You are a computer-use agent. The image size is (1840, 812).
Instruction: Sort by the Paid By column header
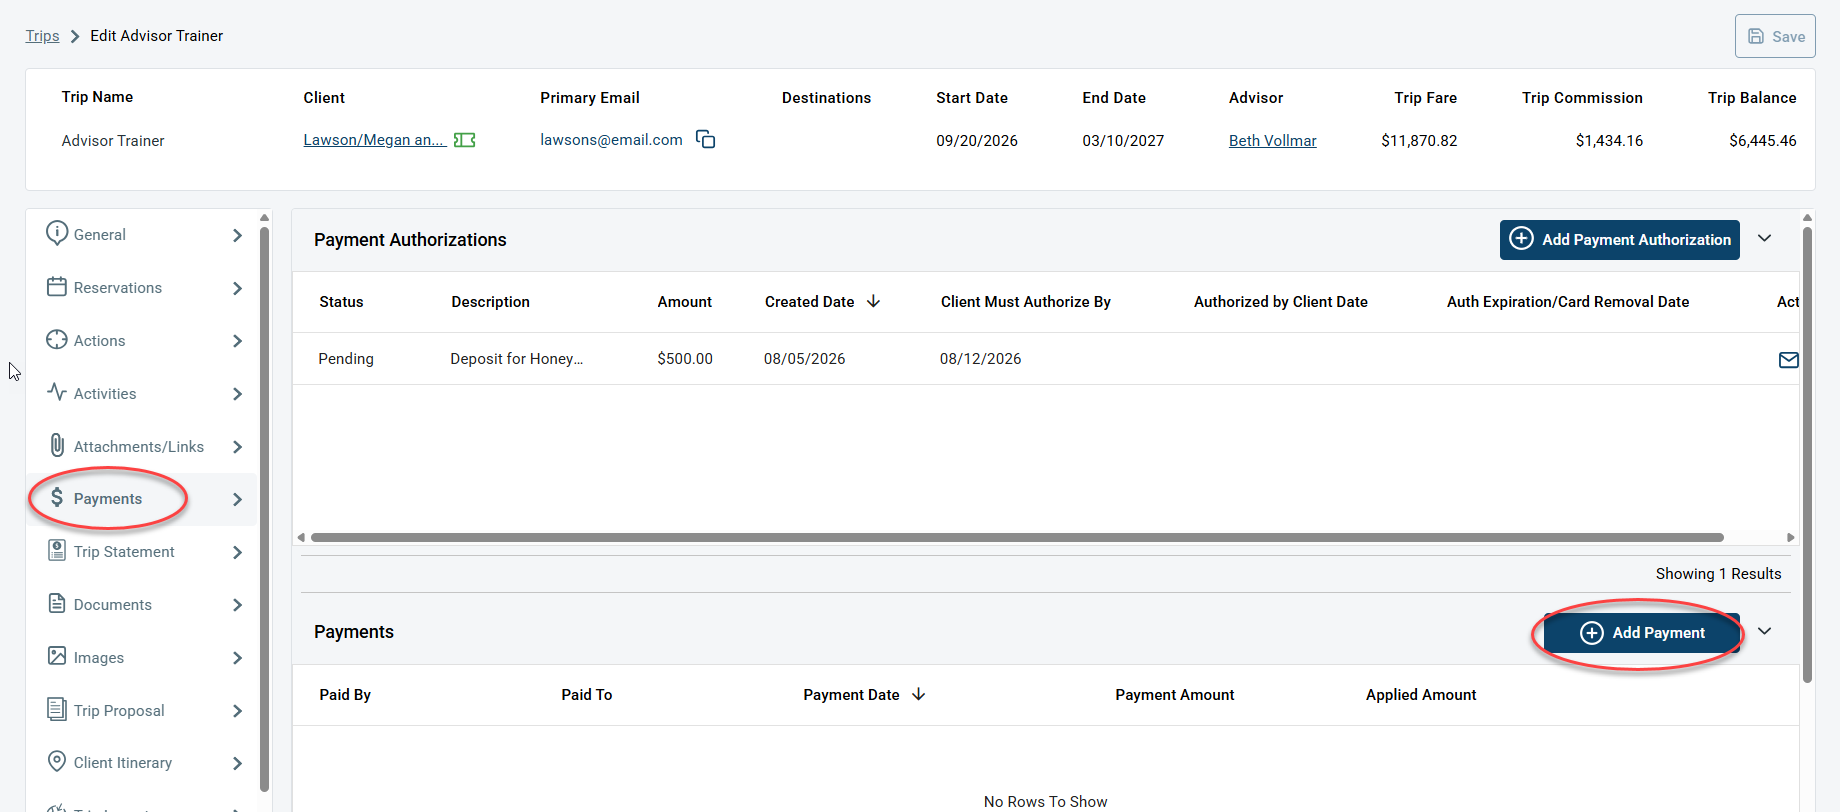pyautogui.click(x=345, y=695)
